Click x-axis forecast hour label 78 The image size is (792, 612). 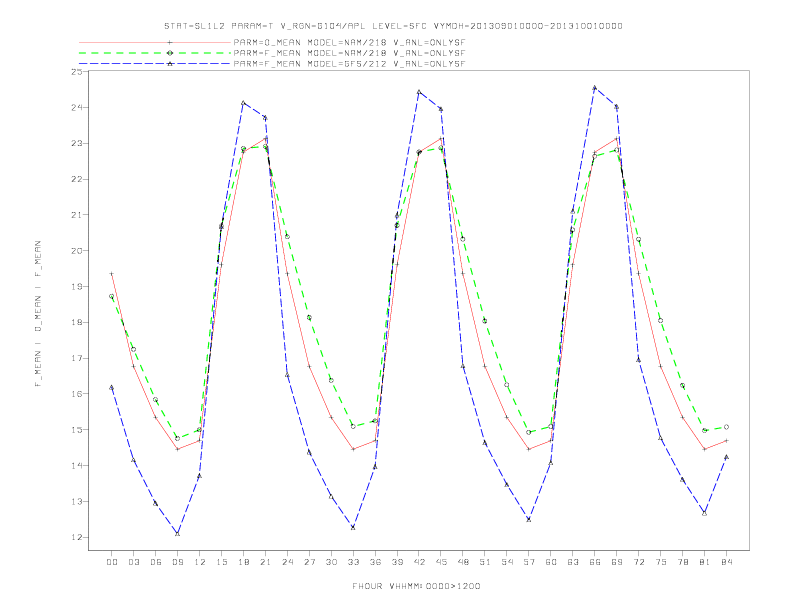(682, 562)
